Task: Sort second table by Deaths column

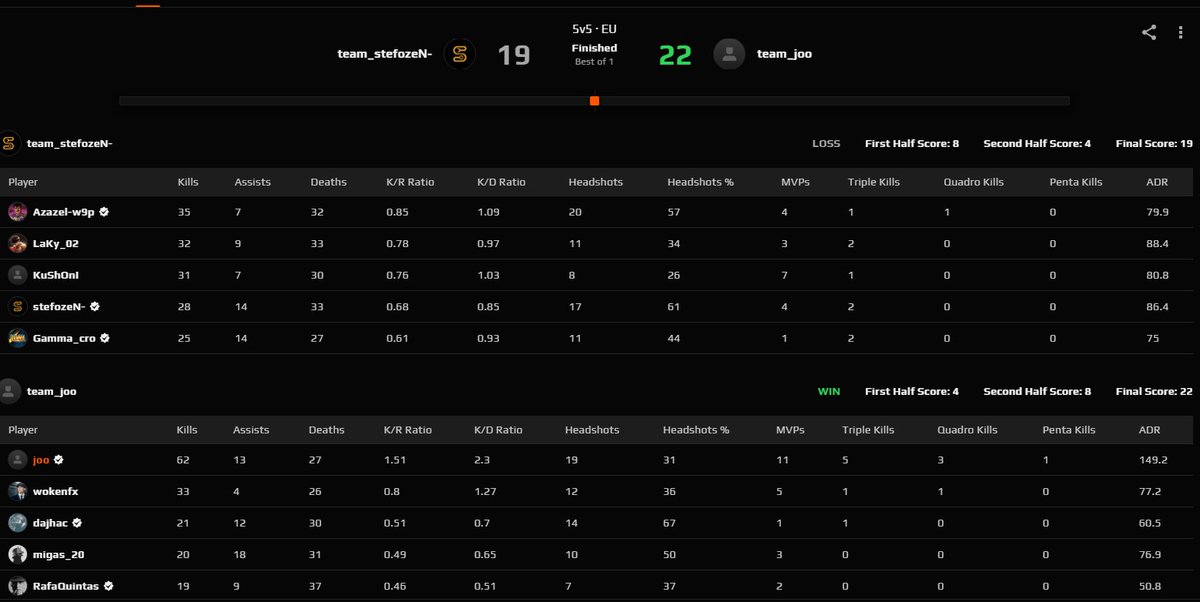Action: click(326, 430)
